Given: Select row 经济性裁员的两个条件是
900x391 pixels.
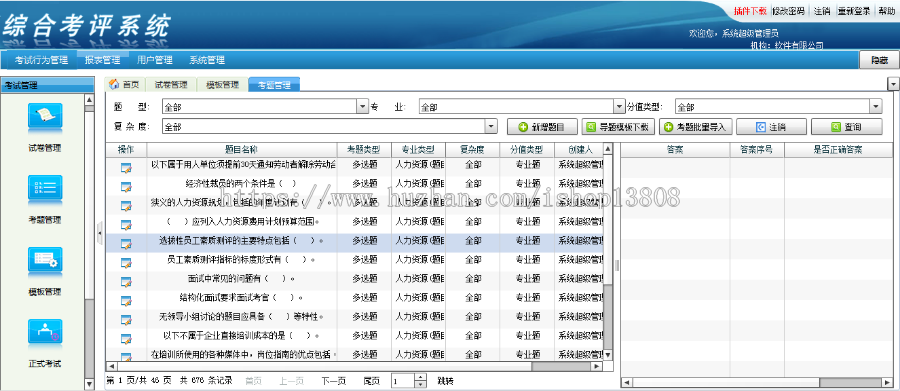Looking at the screenshot, I should (x=354, y=186).
